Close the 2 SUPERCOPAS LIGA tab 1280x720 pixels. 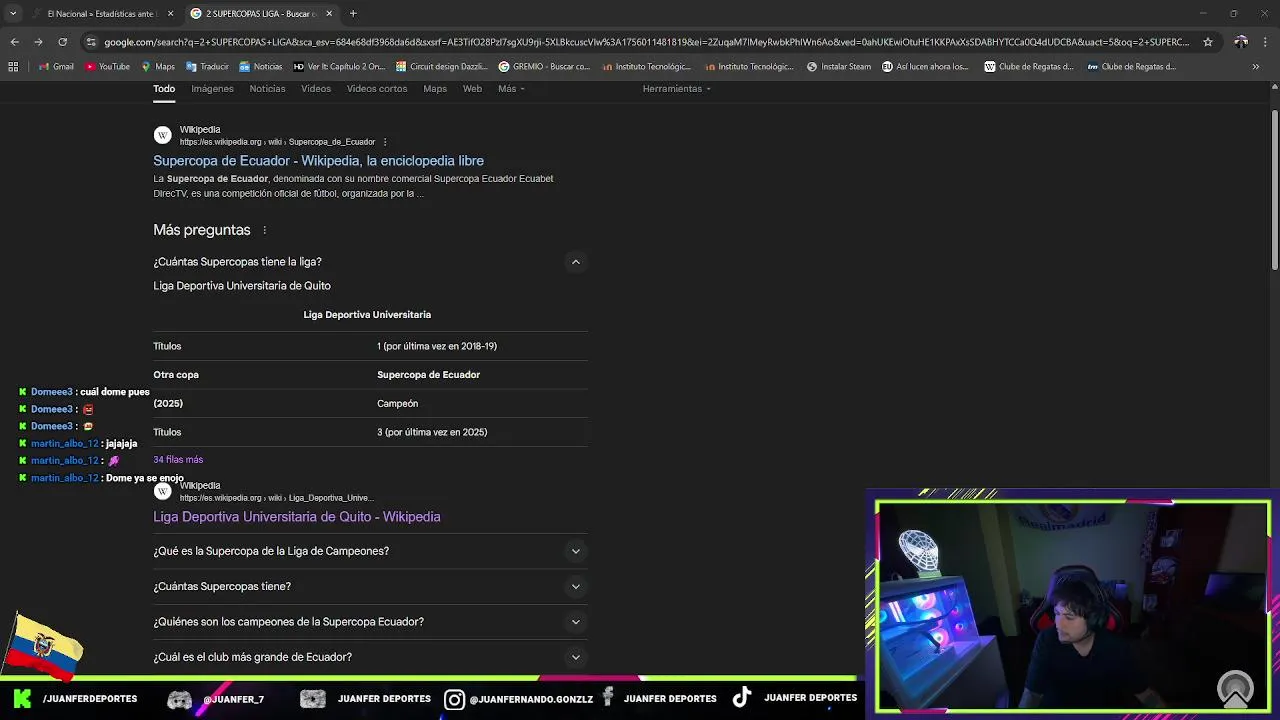[329, 14]
